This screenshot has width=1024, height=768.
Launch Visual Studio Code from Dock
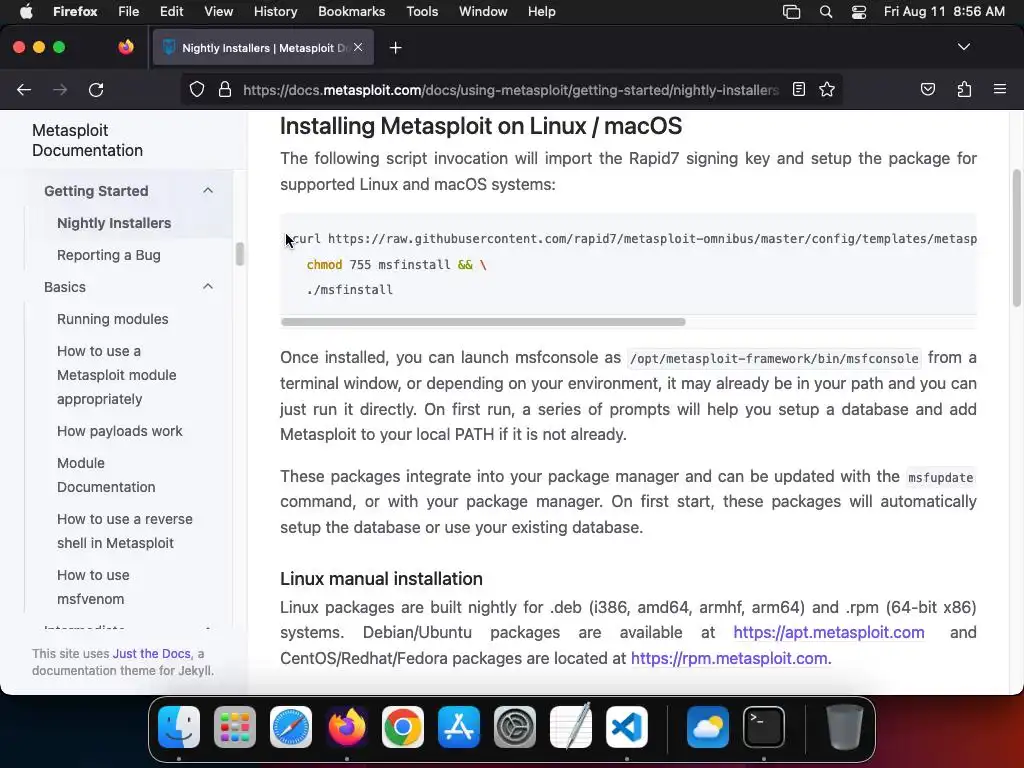(627, 727)
